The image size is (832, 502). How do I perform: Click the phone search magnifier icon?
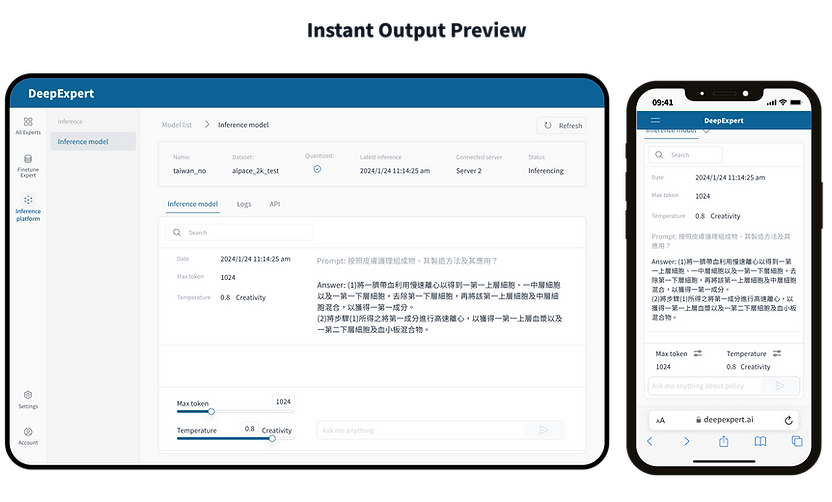point(659,155)
